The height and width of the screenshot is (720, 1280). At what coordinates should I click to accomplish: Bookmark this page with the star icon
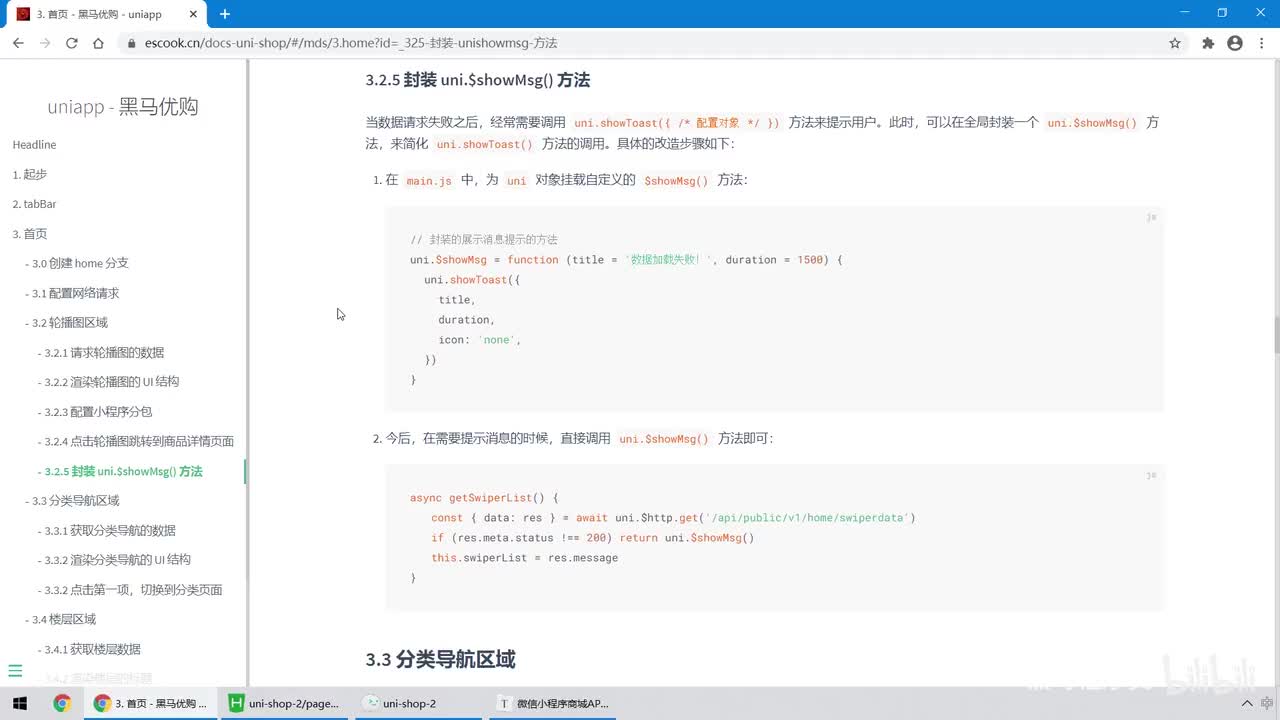1175,43
